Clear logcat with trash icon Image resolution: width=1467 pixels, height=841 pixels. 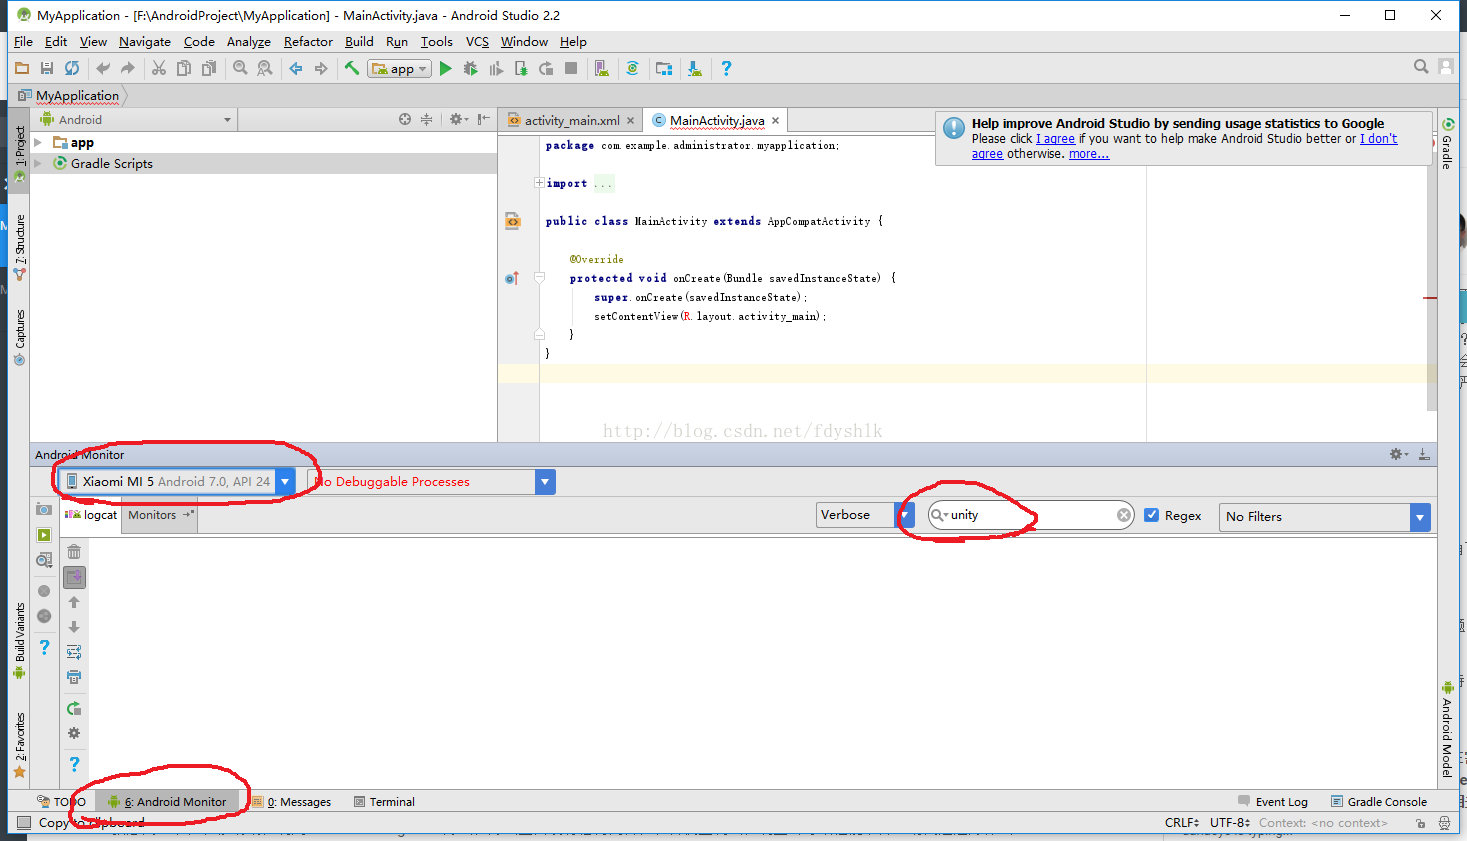point(74,551)
